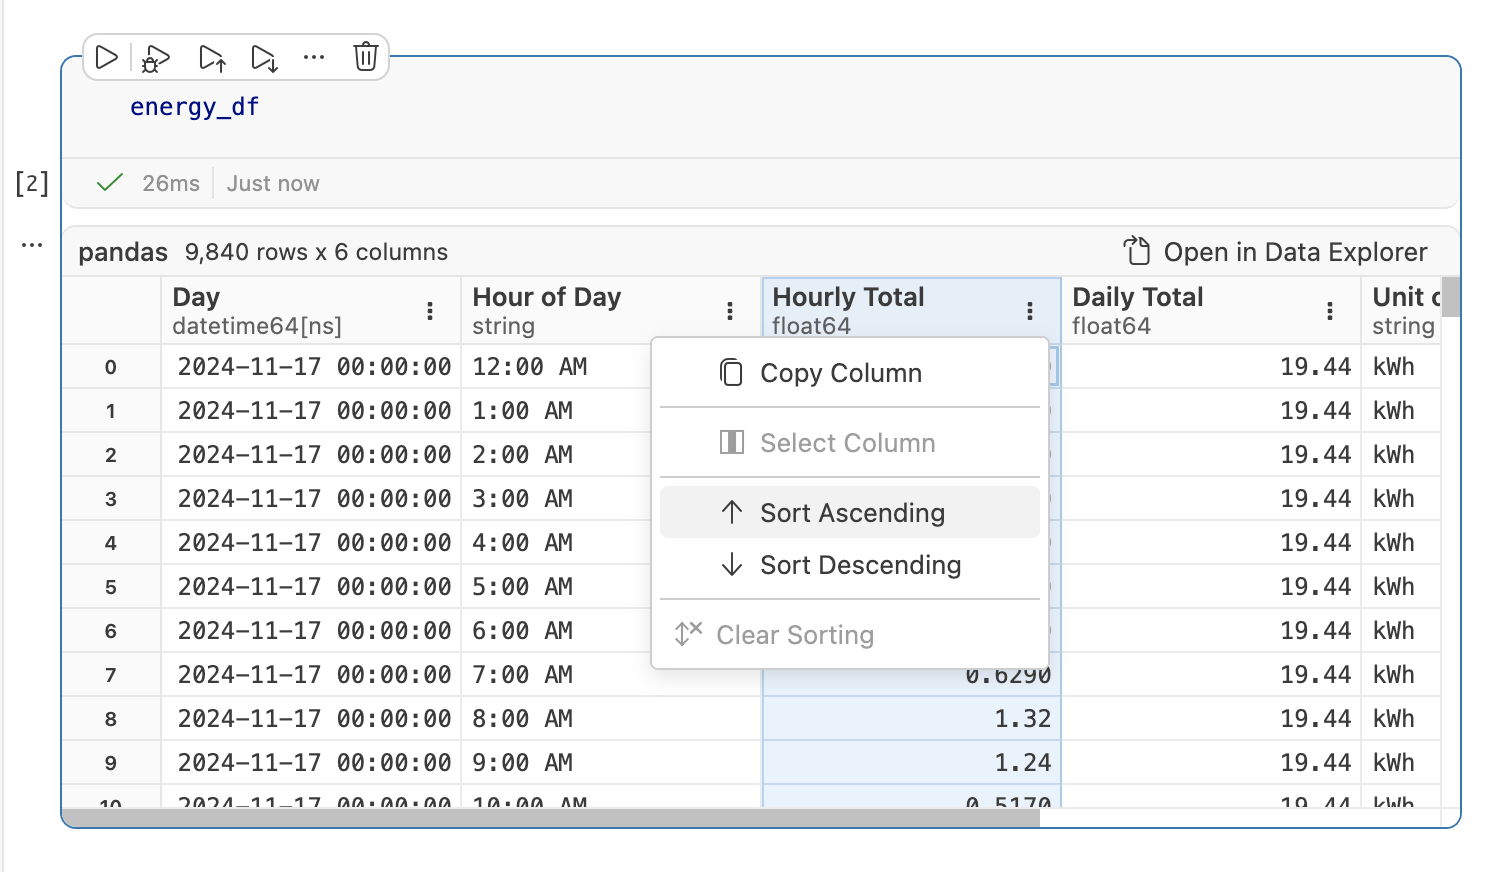Click the debug cell icon

click(x=156, y=59)
